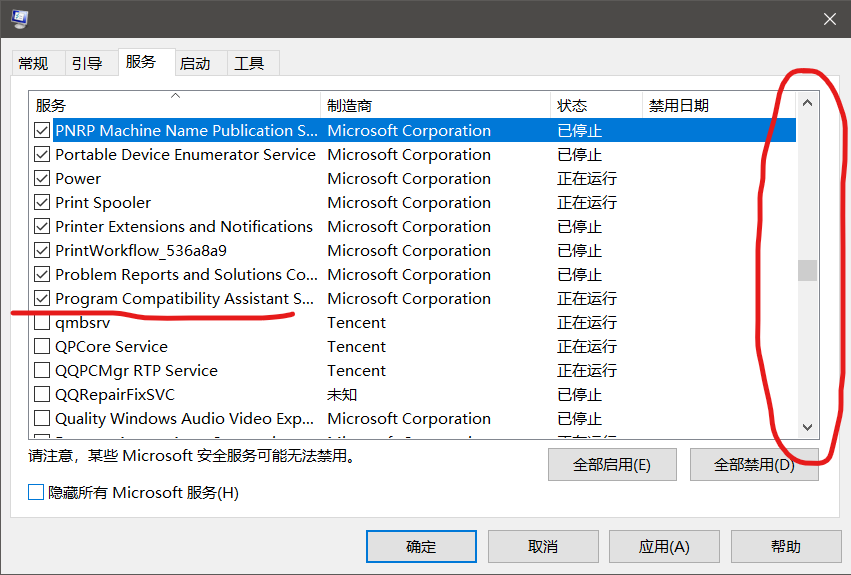Select the Print Spooler row name
Screen dimensions: 851x575
(103, 203)
